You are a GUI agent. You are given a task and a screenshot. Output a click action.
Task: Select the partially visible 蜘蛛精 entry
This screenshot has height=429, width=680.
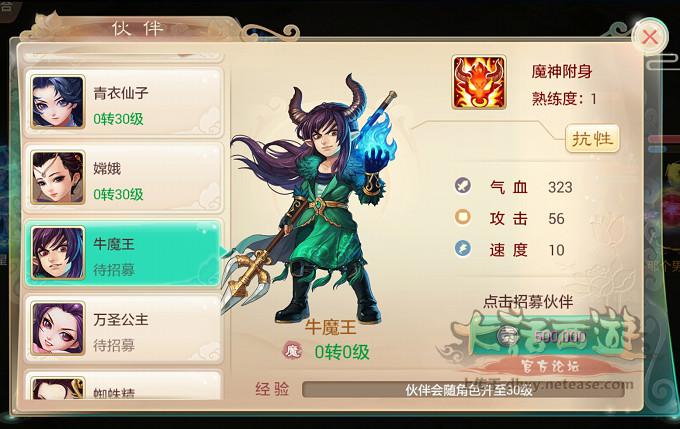pos(123,386)
